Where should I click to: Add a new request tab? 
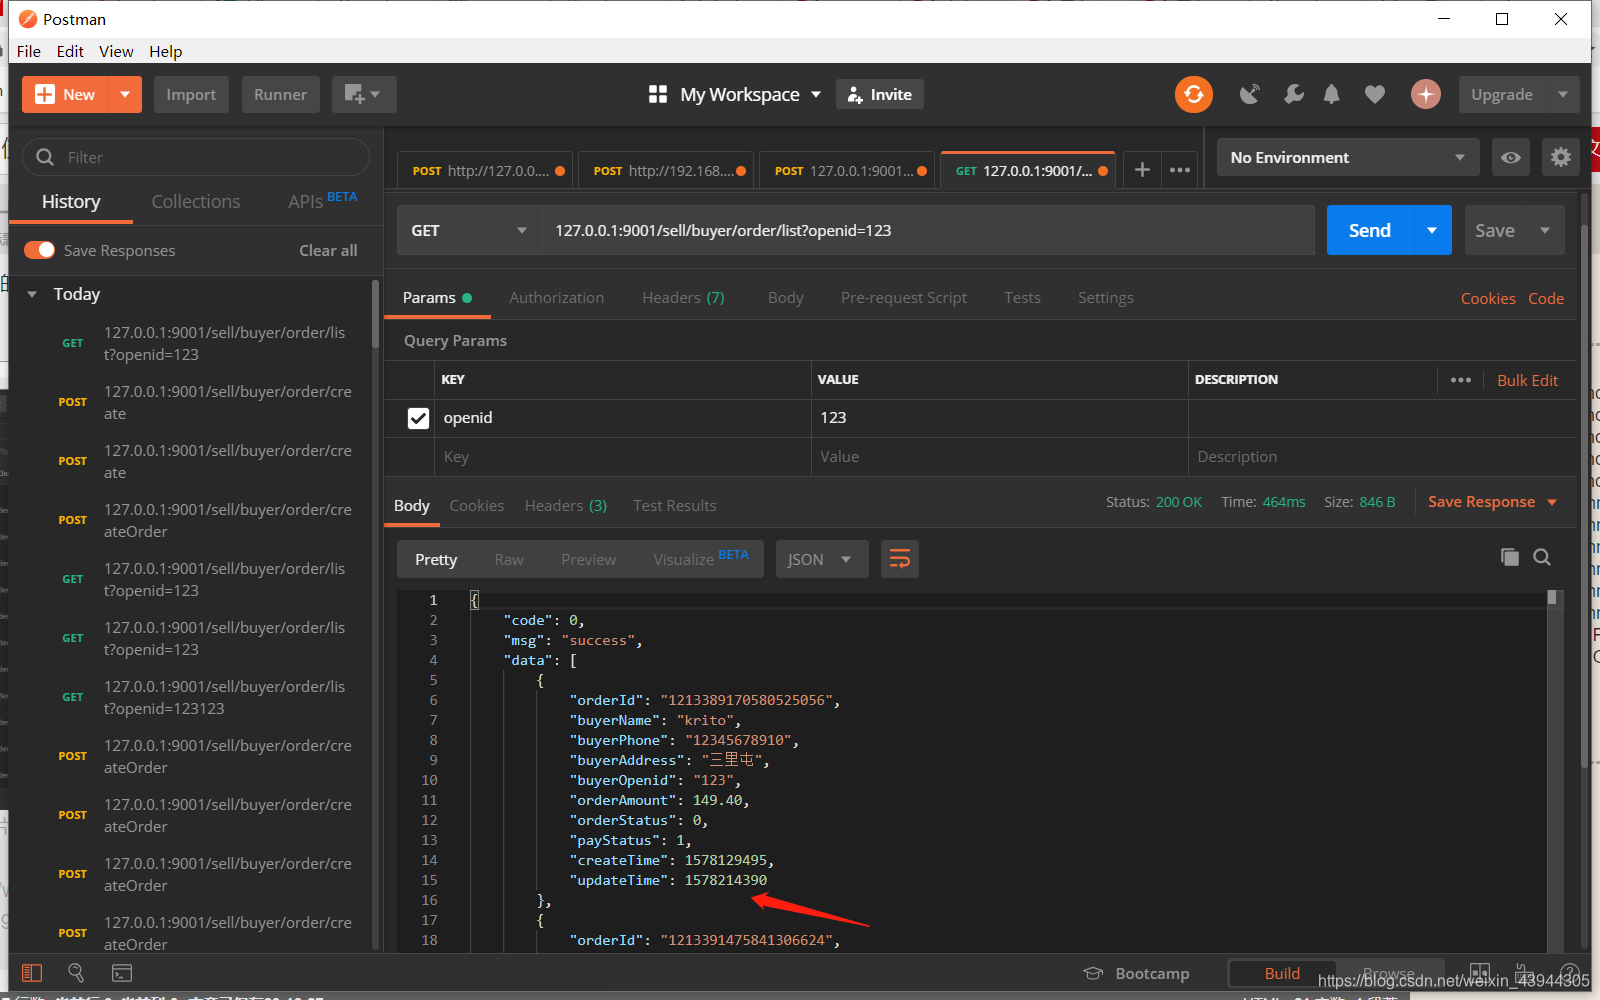click(x=1142, y=170)
